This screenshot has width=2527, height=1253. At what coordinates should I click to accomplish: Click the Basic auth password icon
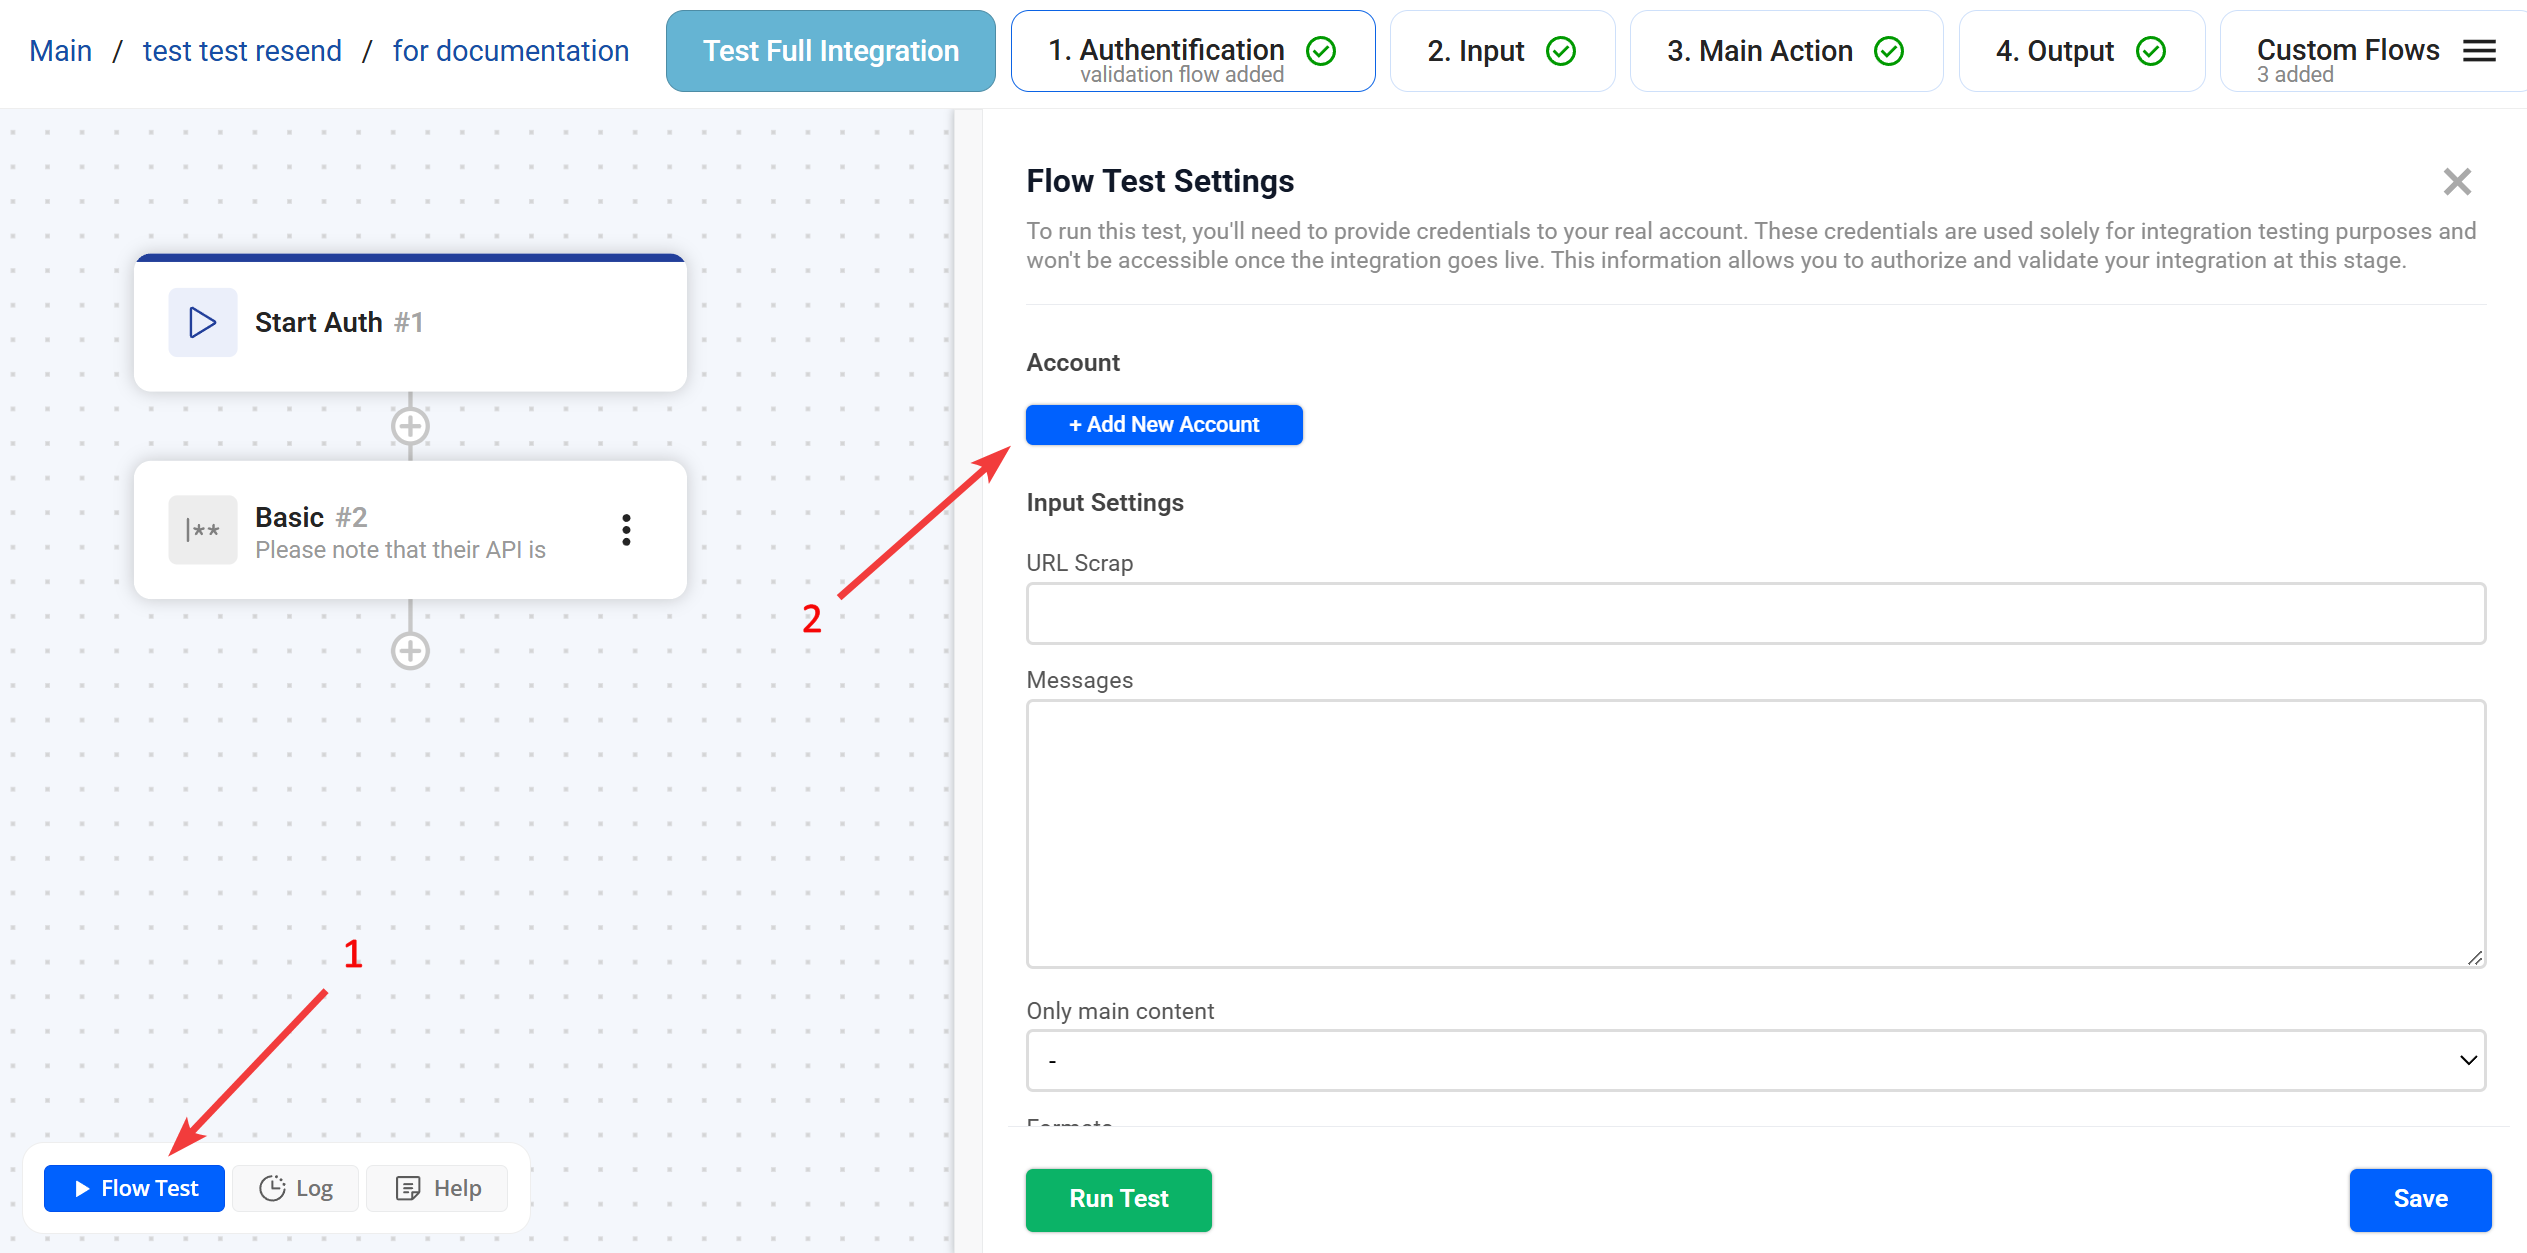(202, 530)
